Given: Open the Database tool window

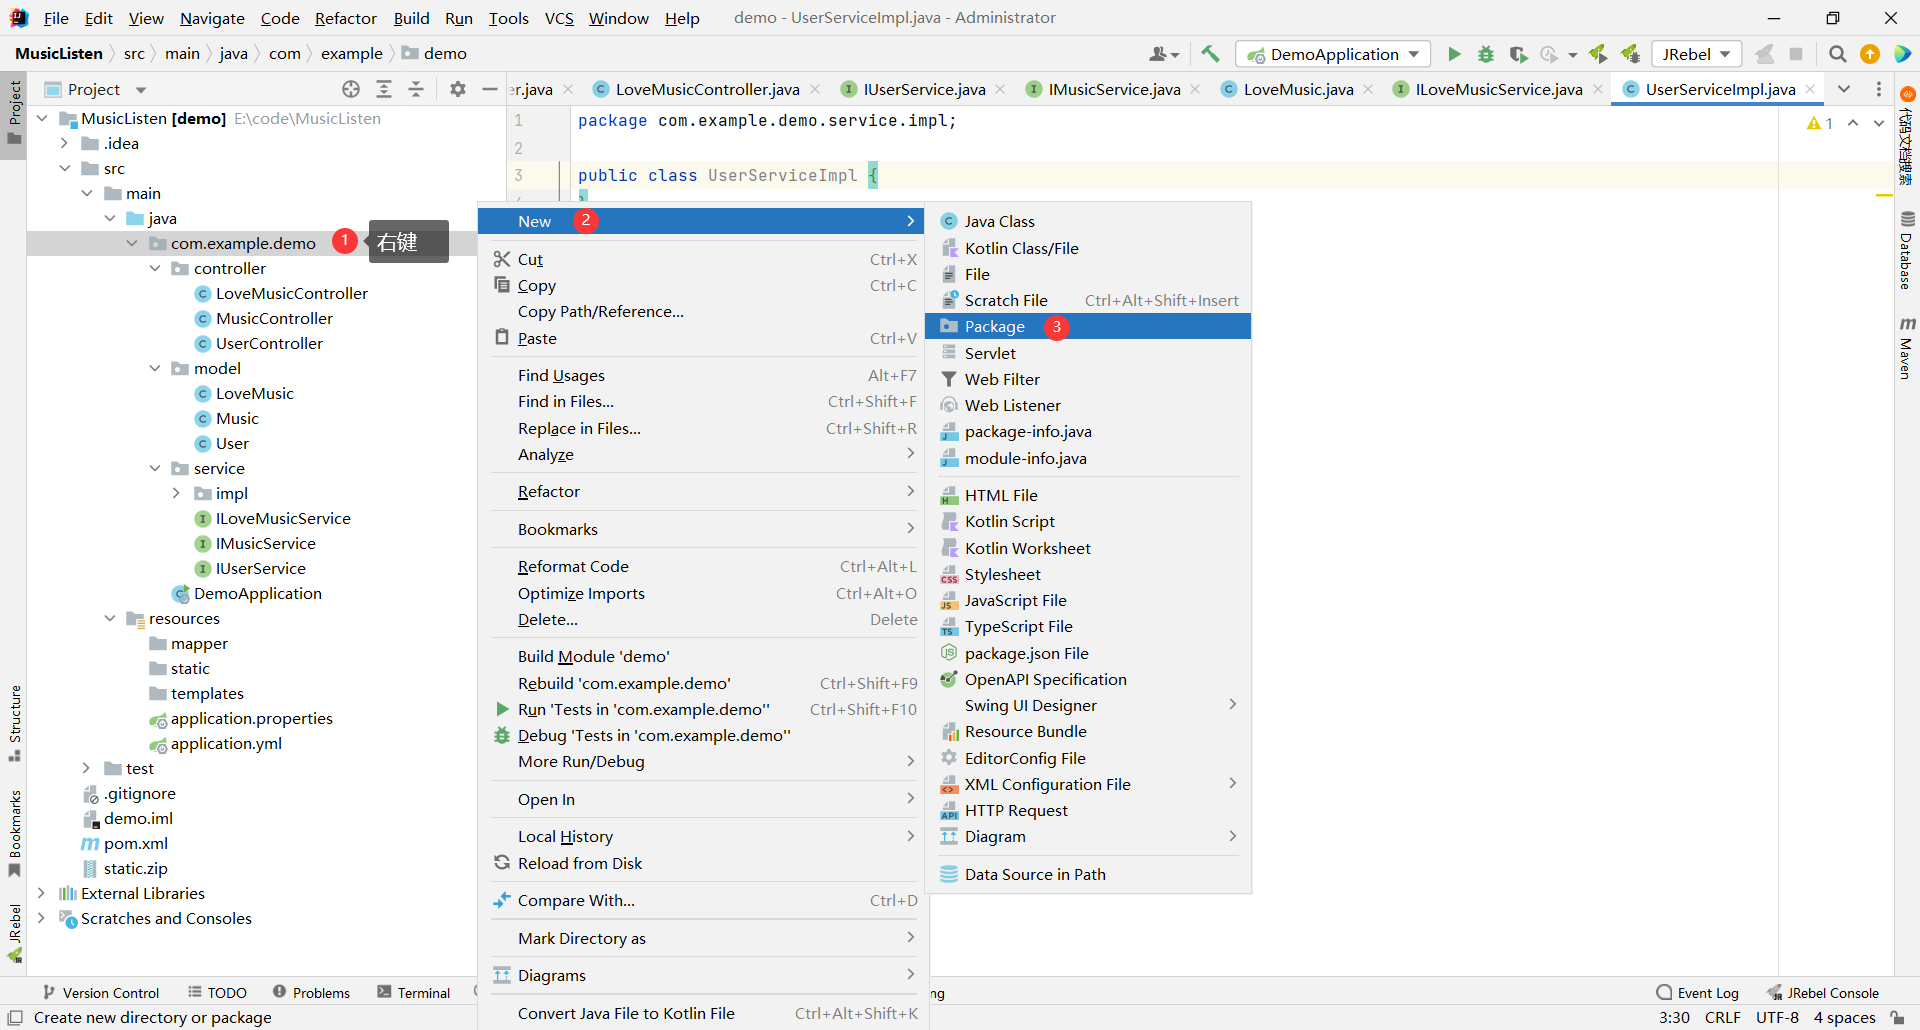Looking at the screenshot, I should coord(1907,250).
